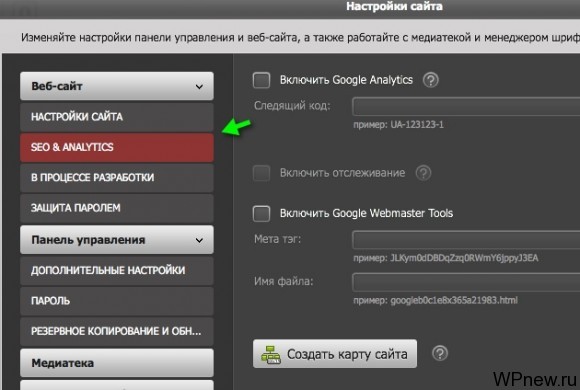The image size is (580, 390).
Task: Open help icon beside Создать карту сайта
Action: point(440,353)
